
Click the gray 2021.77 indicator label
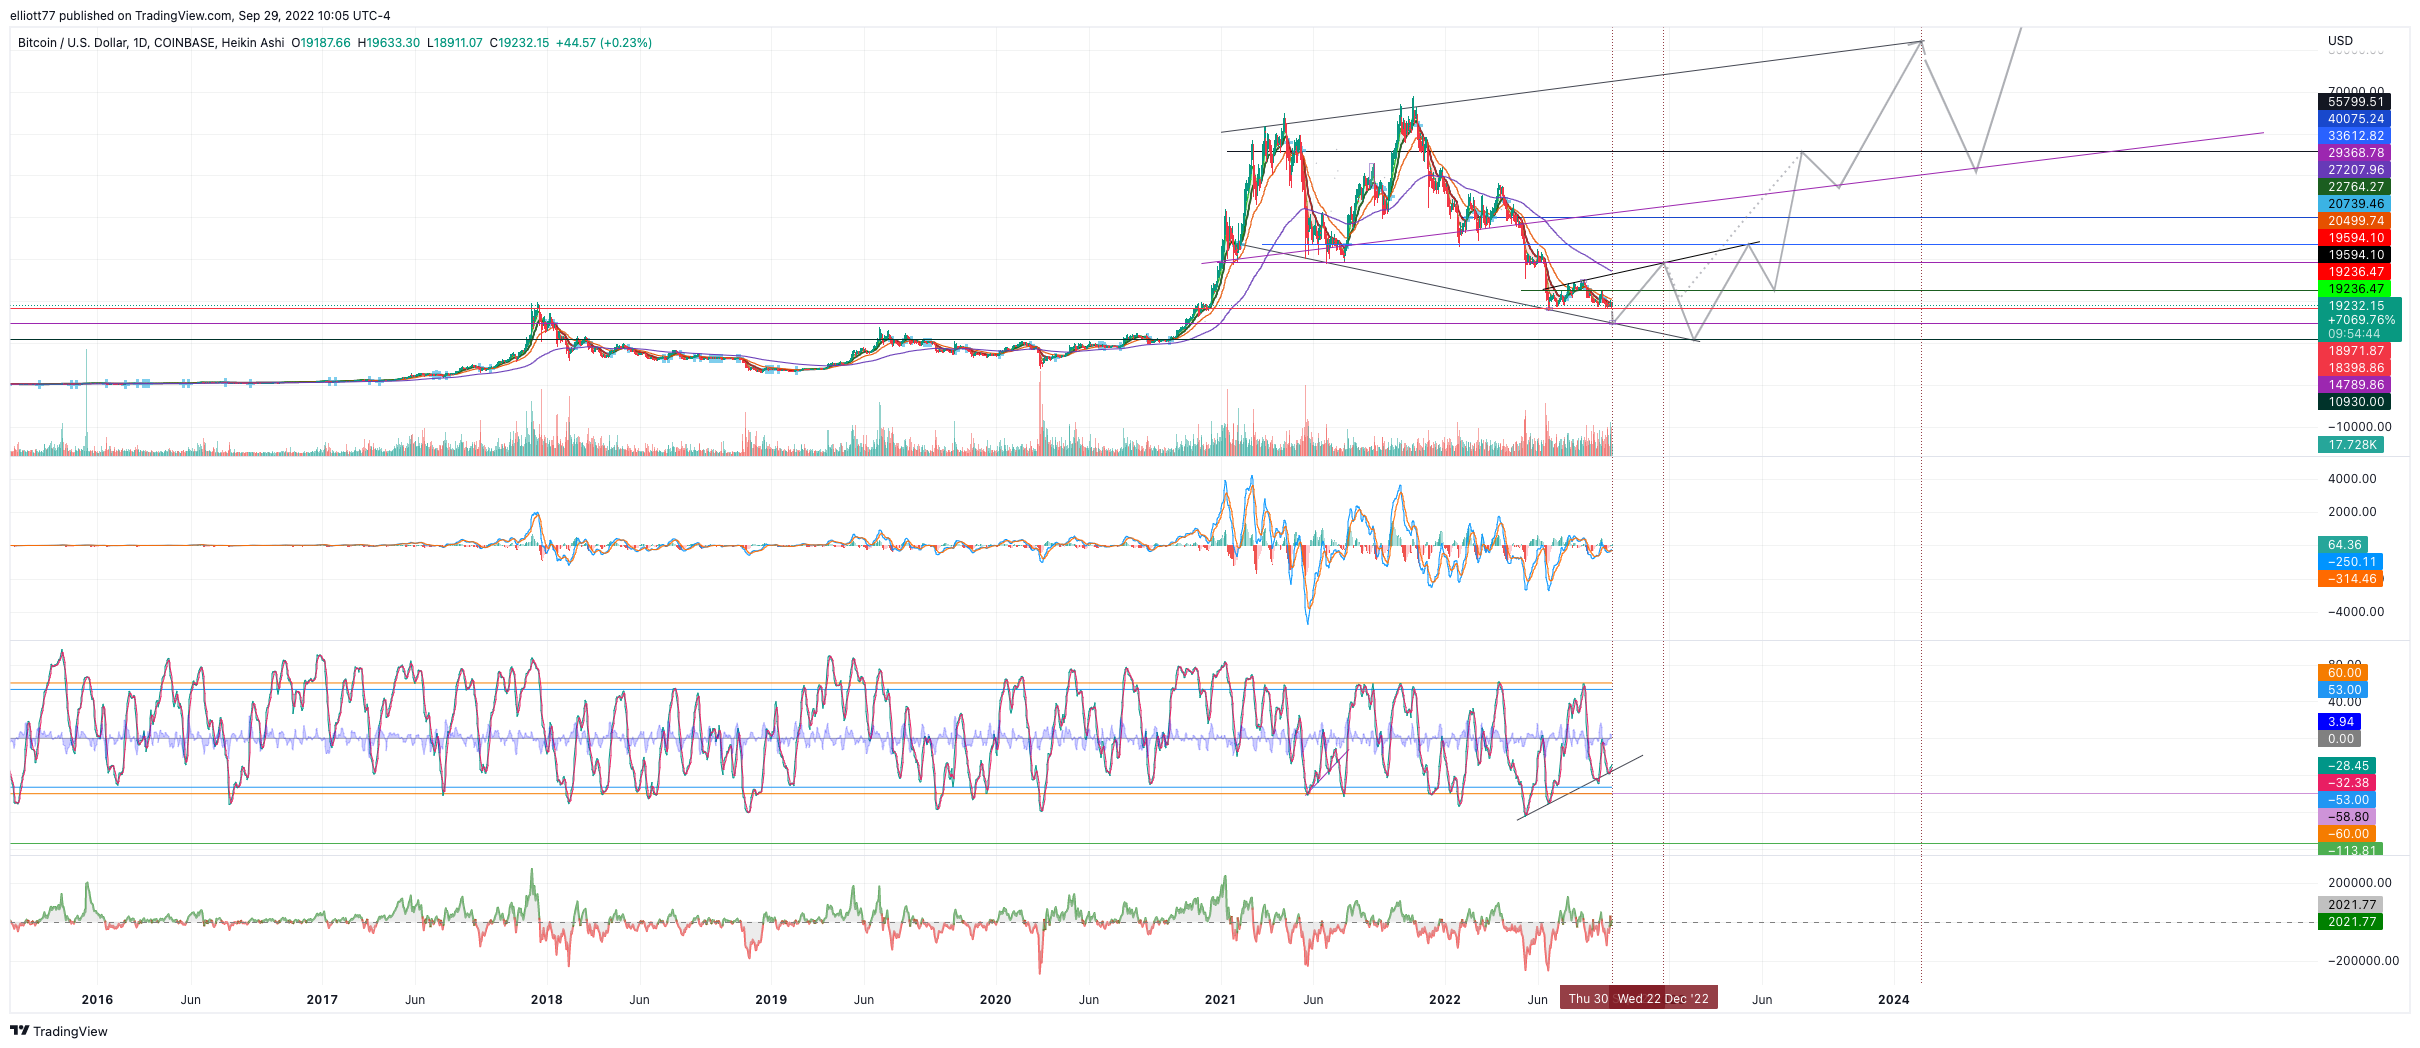coord(2350,905)
